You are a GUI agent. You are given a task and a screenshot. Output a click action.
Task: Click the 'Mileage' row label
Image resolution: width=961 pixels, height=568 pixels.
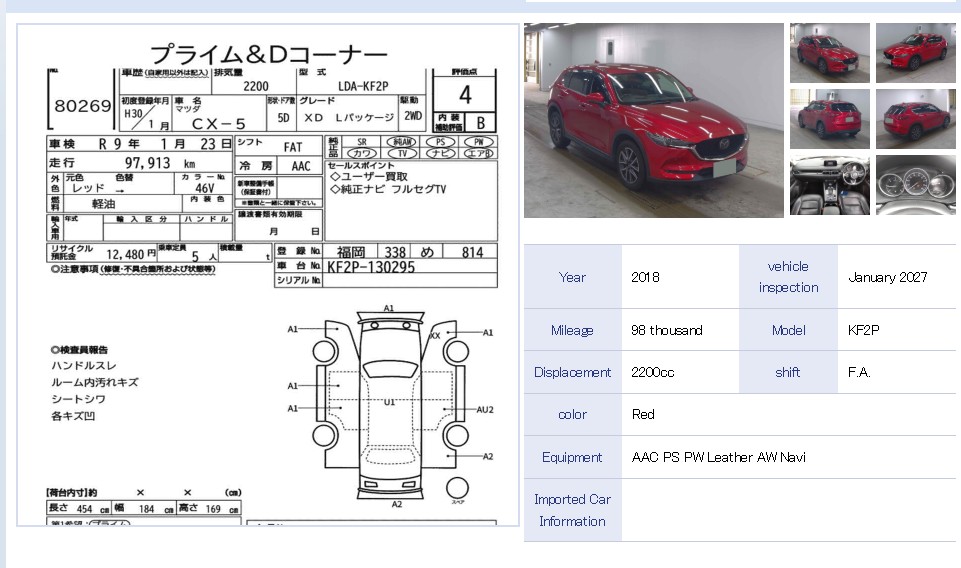click(x=572, y=330)
